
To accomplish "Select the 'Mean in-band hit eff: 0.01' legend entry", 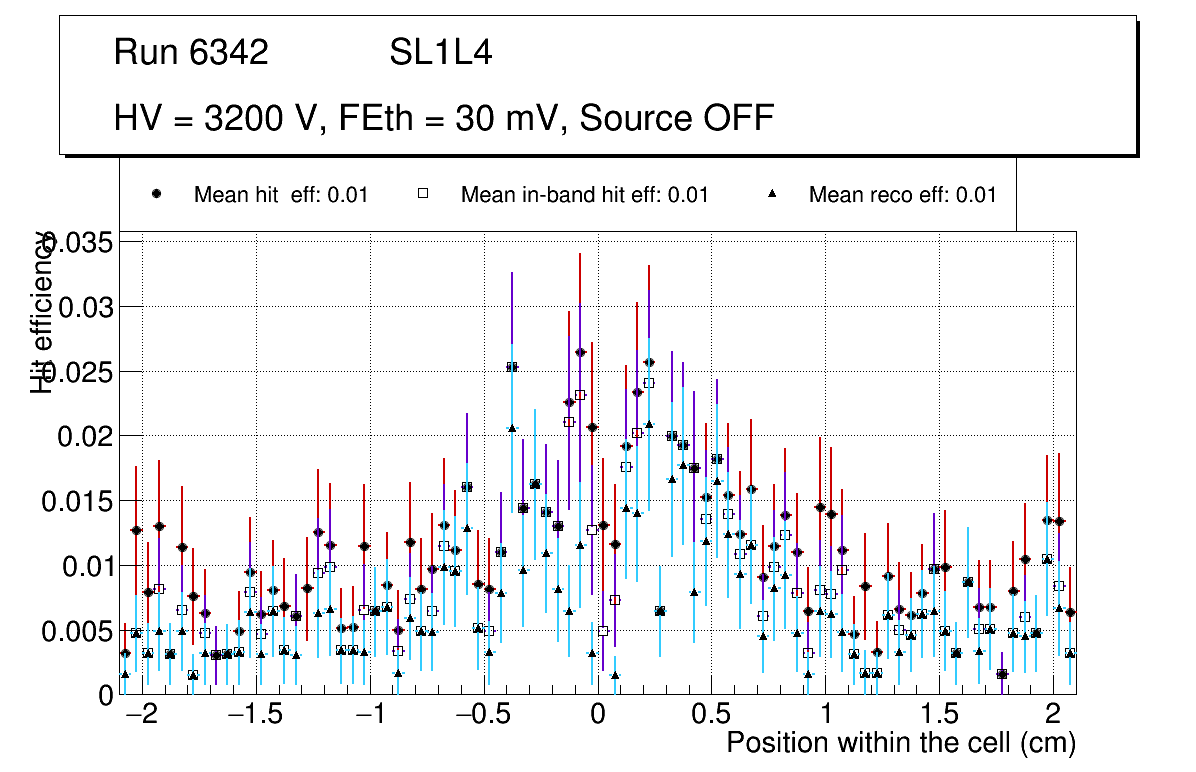I will click(x=584, y=195).
